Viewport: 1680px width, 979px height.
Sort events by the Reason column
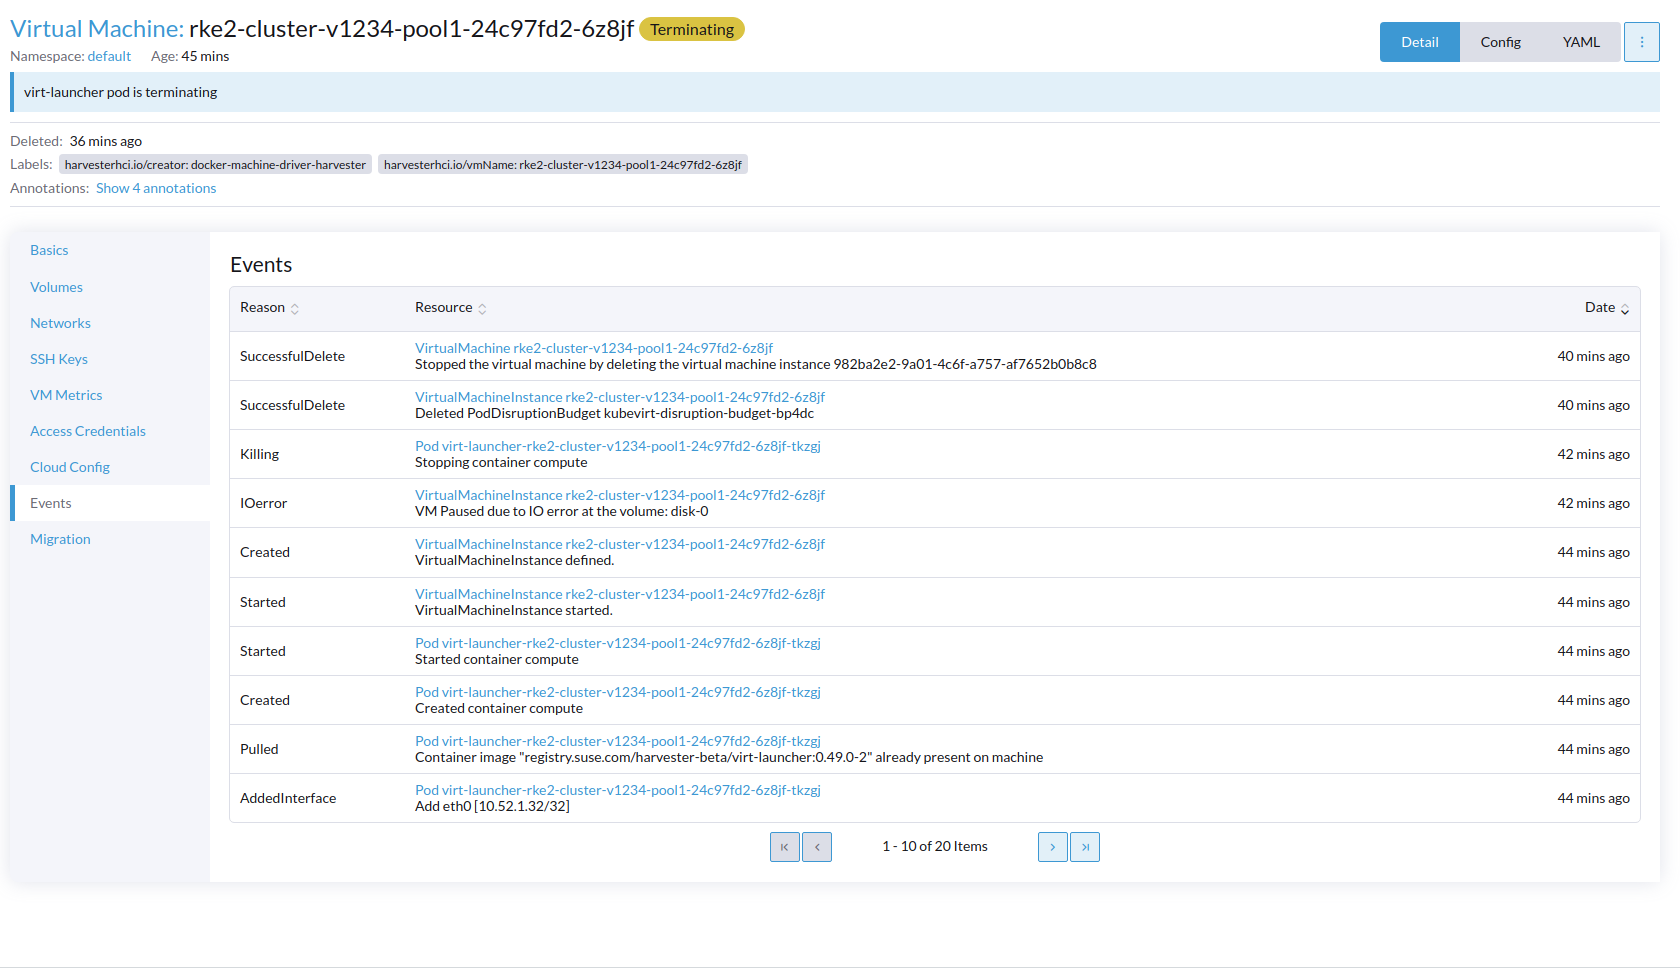tap(263, 307)
